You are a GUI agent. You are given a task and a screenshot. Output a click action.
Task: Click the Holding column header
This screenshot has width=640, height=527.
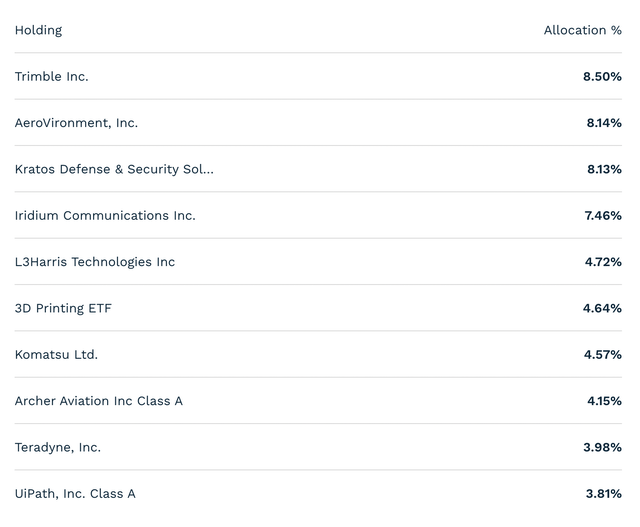38,30
